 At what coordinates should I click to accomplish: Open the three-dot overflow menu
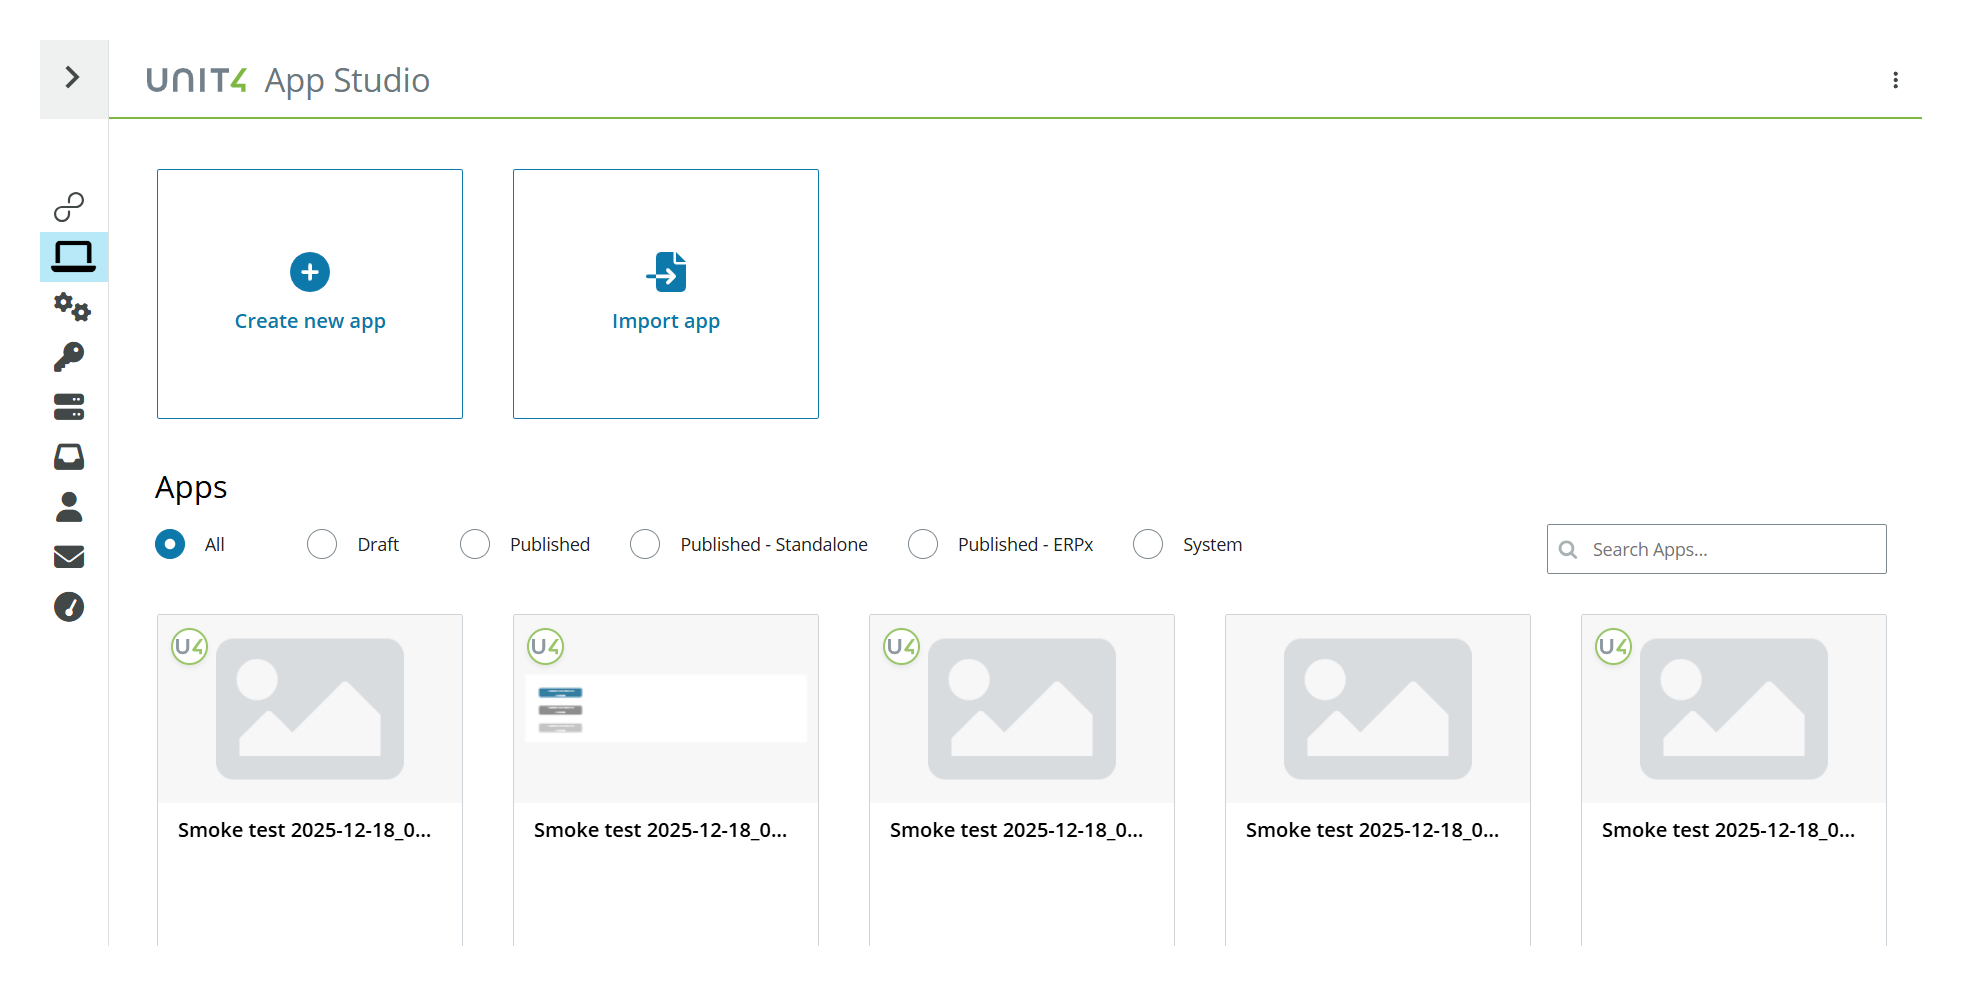[1896, 80]
